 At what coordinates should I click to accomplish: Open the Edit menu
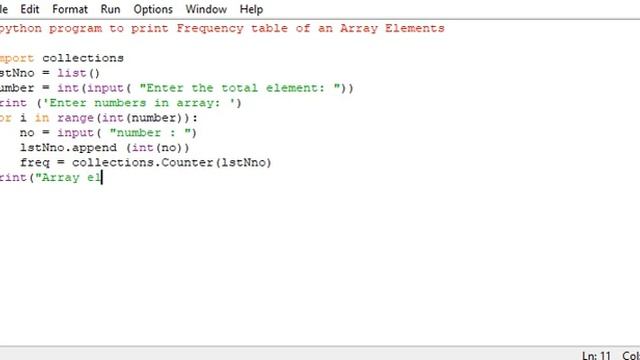30,9
